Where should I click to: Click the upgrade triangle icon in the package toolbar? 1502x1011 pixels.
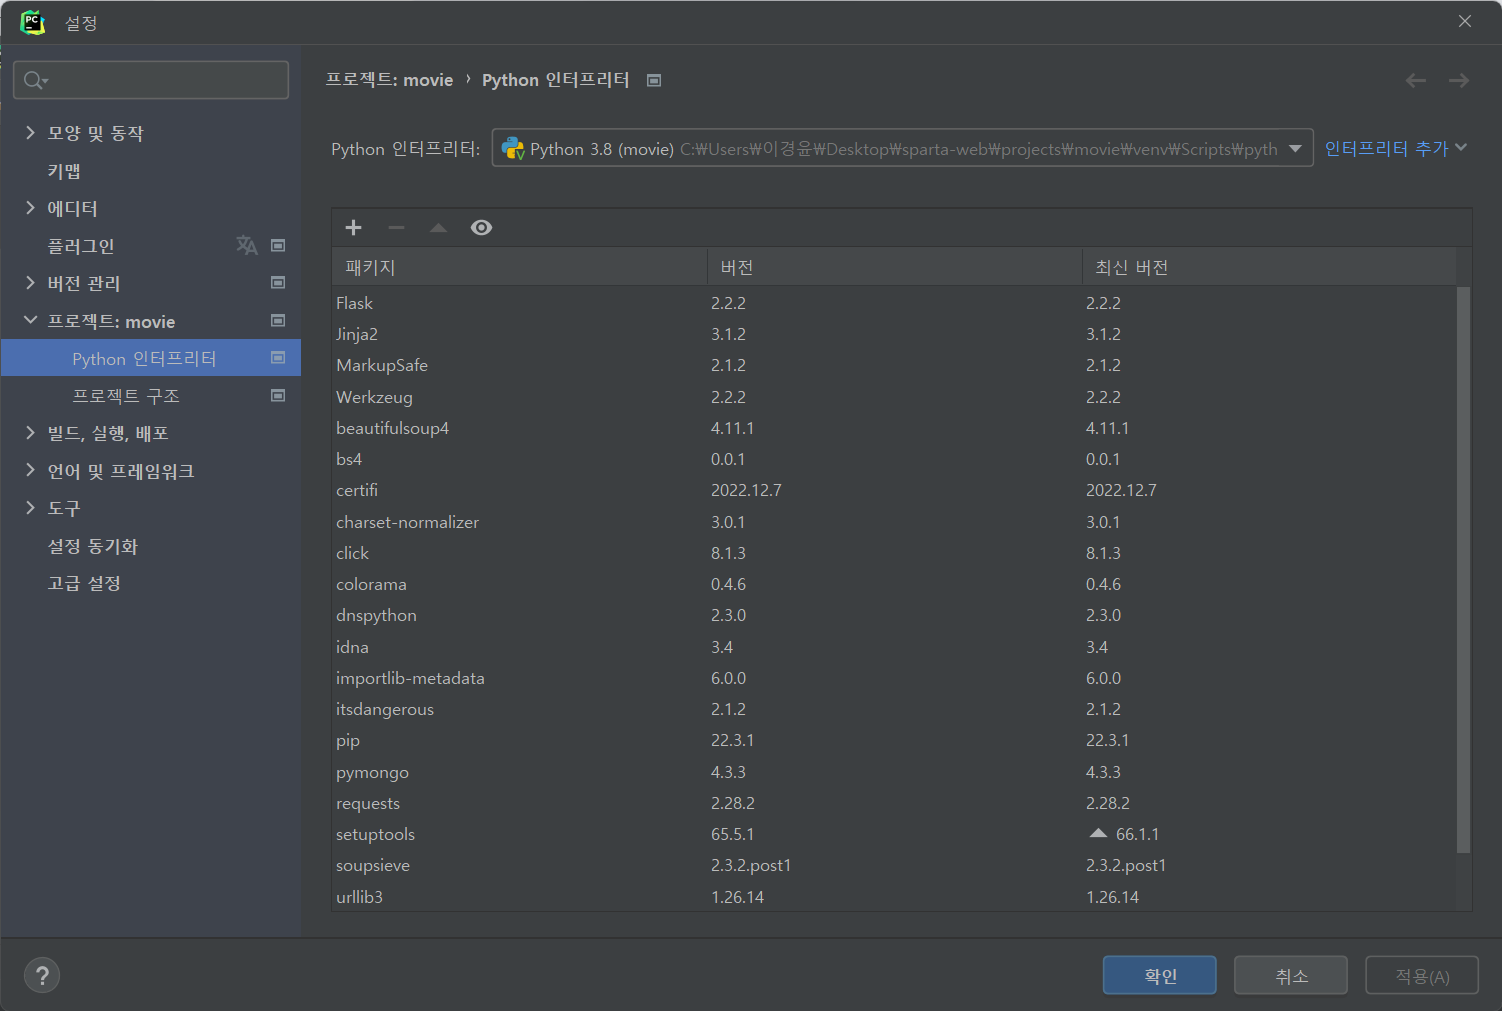(438, 228)
